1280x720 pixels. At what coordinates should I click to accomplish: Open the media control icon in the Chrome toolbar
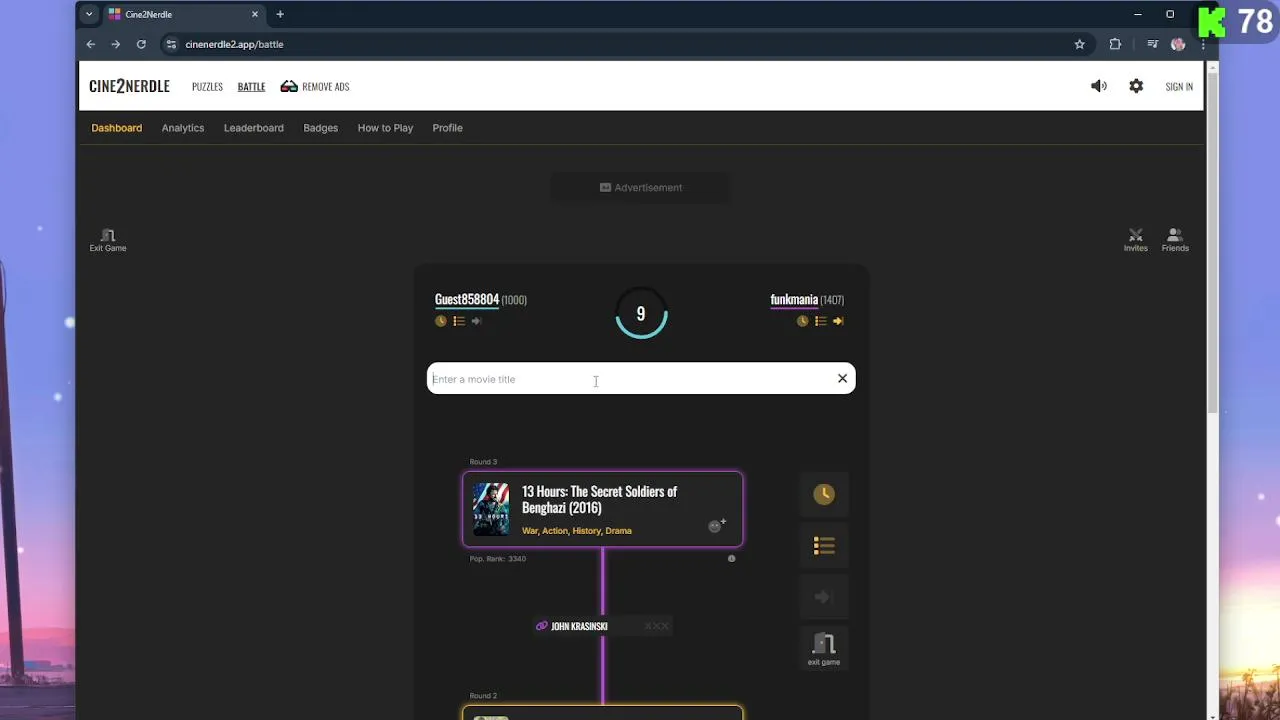[x=1153, y=44]
